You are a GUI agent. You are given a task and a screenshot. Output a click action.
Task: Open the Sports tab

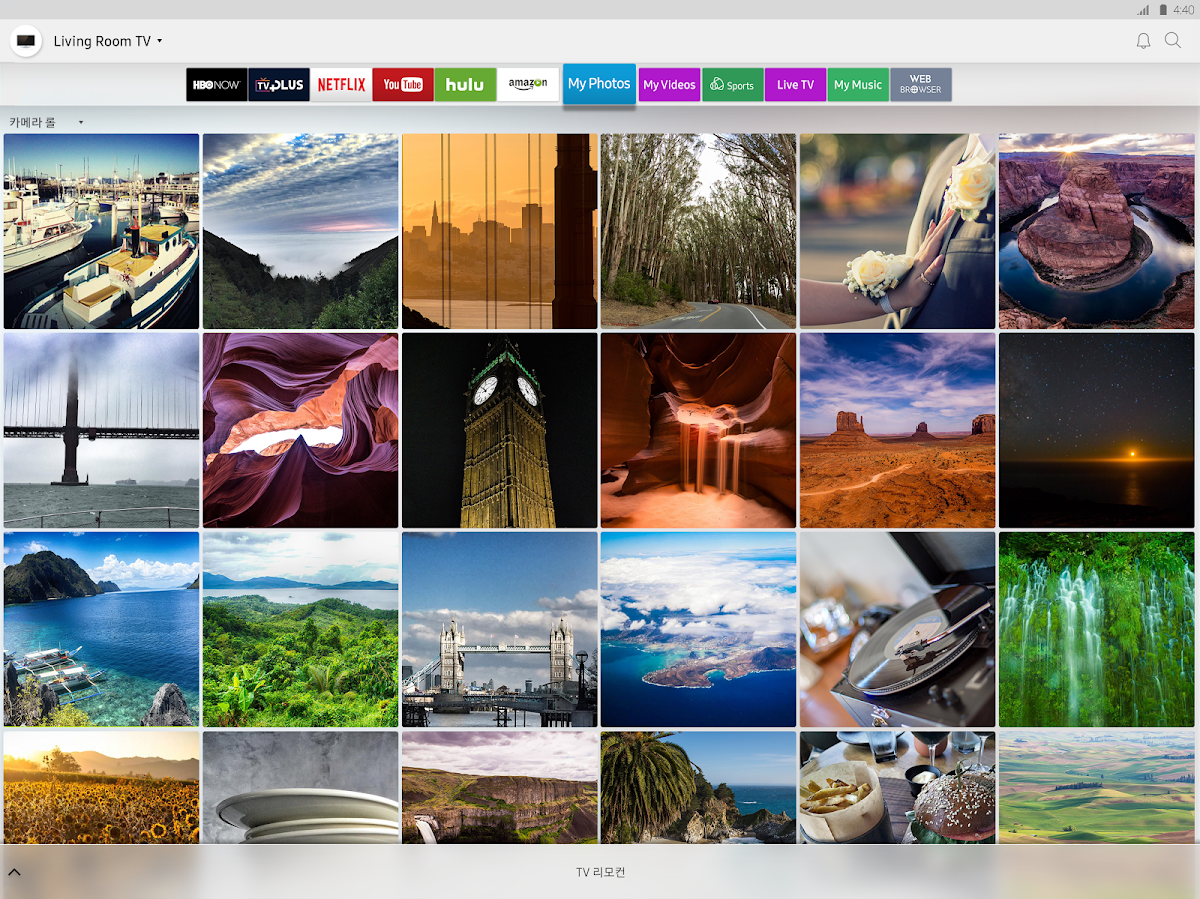pos(732,85)
